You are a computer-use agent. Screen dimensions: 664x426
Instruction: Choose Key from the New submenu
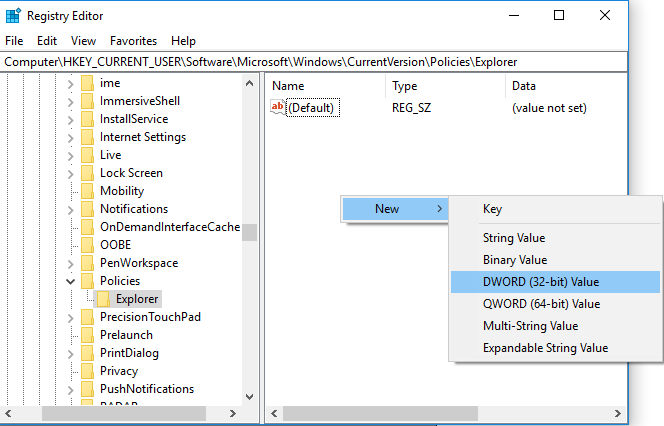555,209
